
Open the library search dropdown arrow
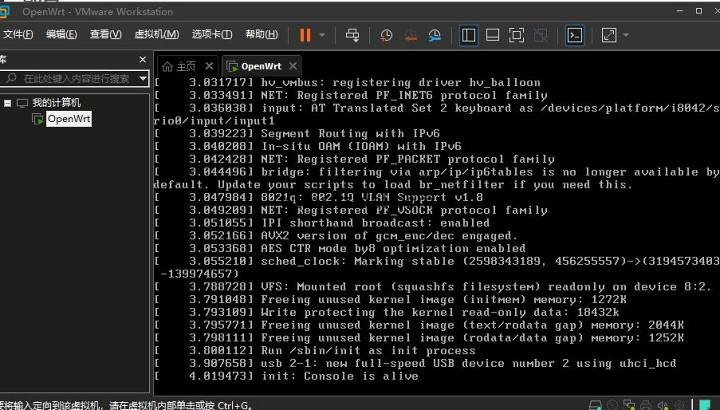click(x=143, y=79)
